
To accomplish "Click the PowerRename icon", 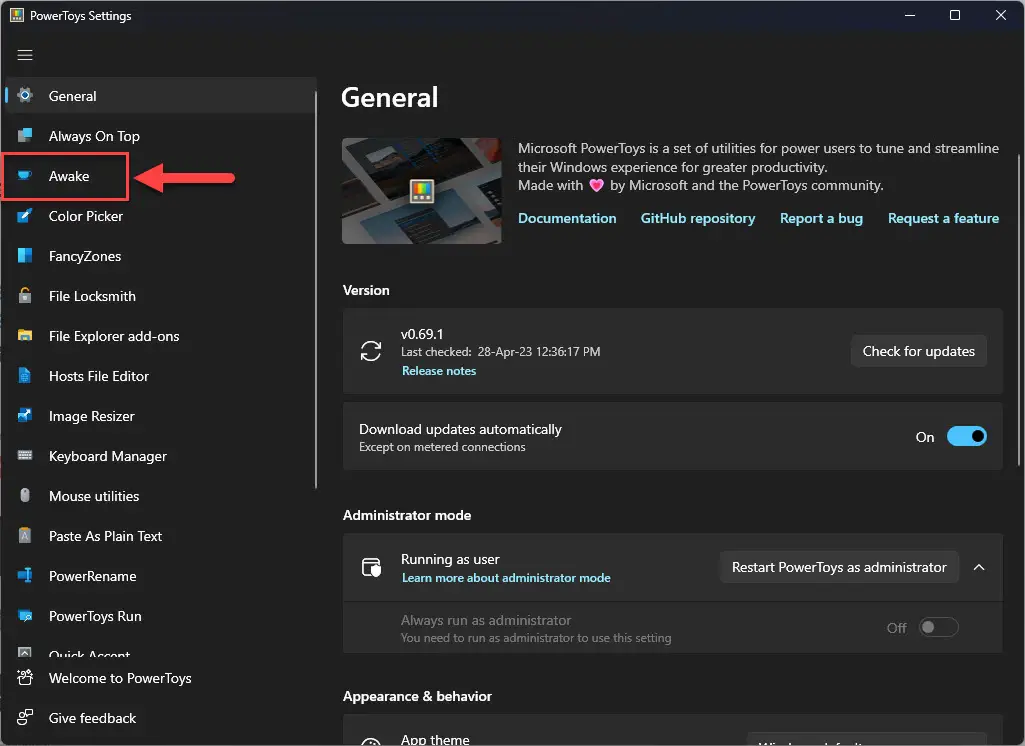I will 25,575.
